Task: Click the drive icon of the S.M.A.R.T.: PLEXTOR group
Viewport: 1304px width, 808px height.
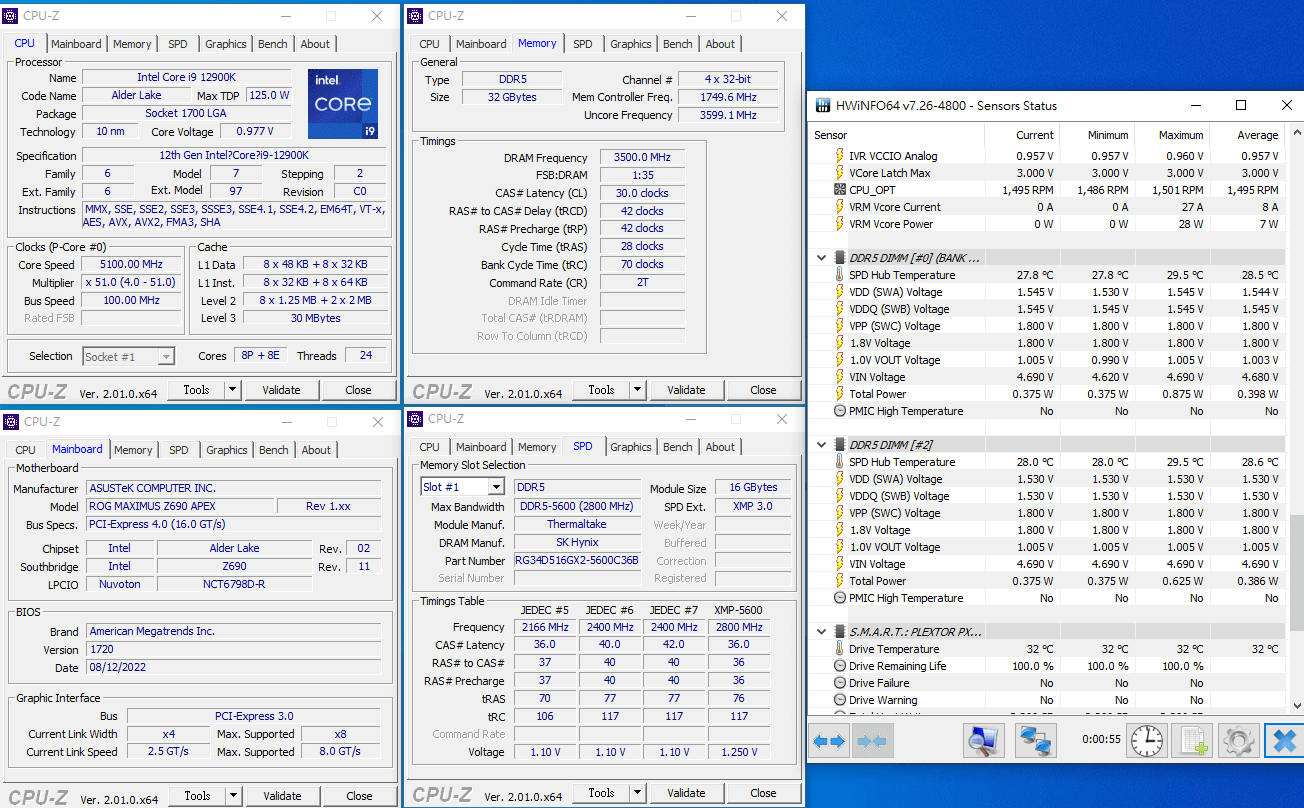Action: (840, 632)
